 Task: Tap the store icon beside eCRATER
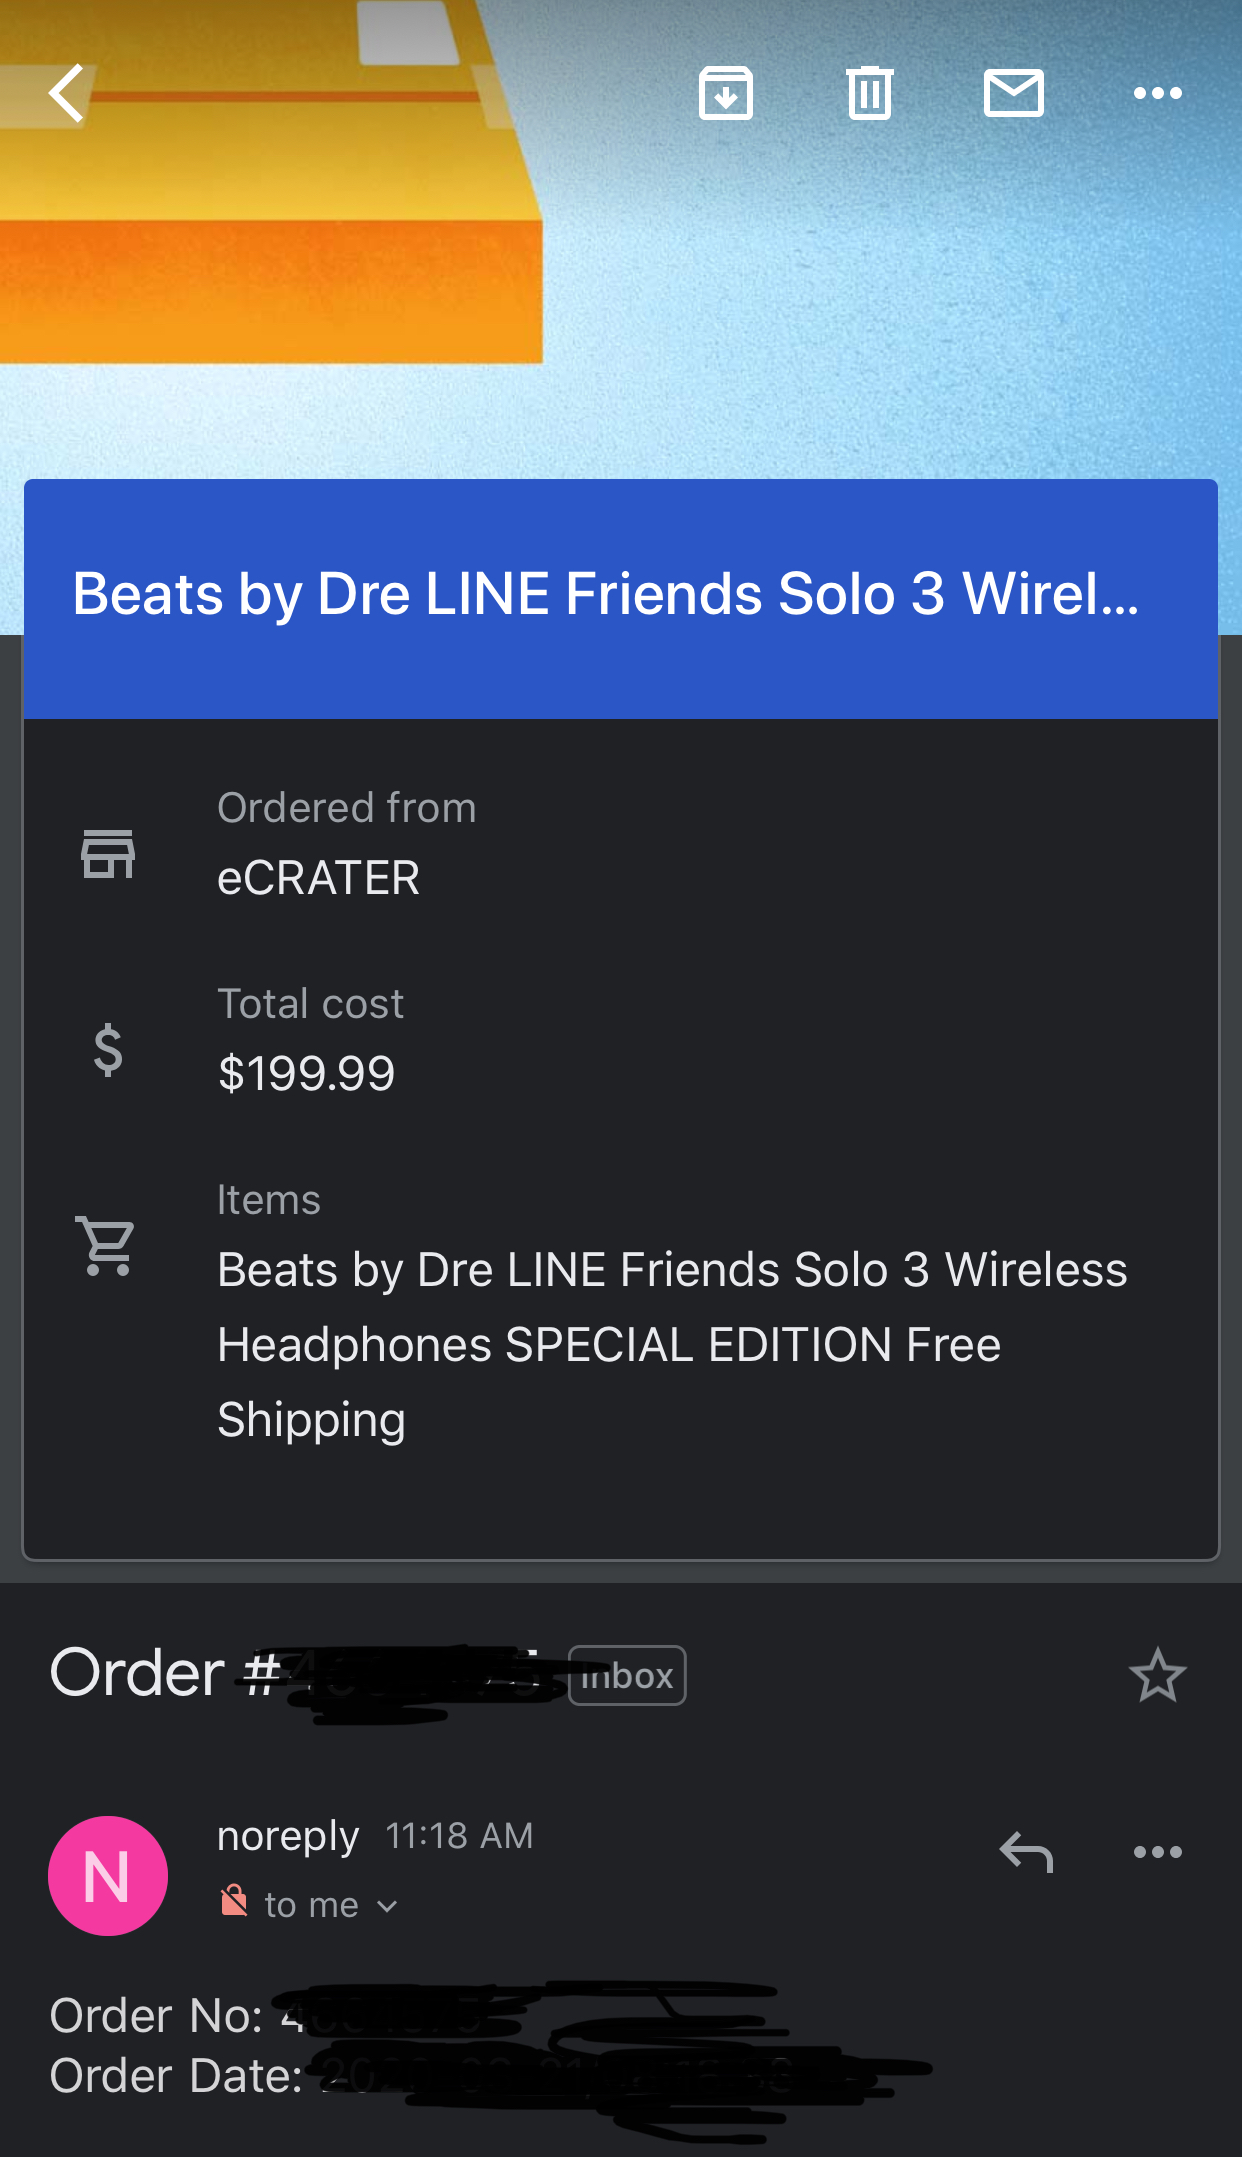pyautogui.click(x=108, y=854)
